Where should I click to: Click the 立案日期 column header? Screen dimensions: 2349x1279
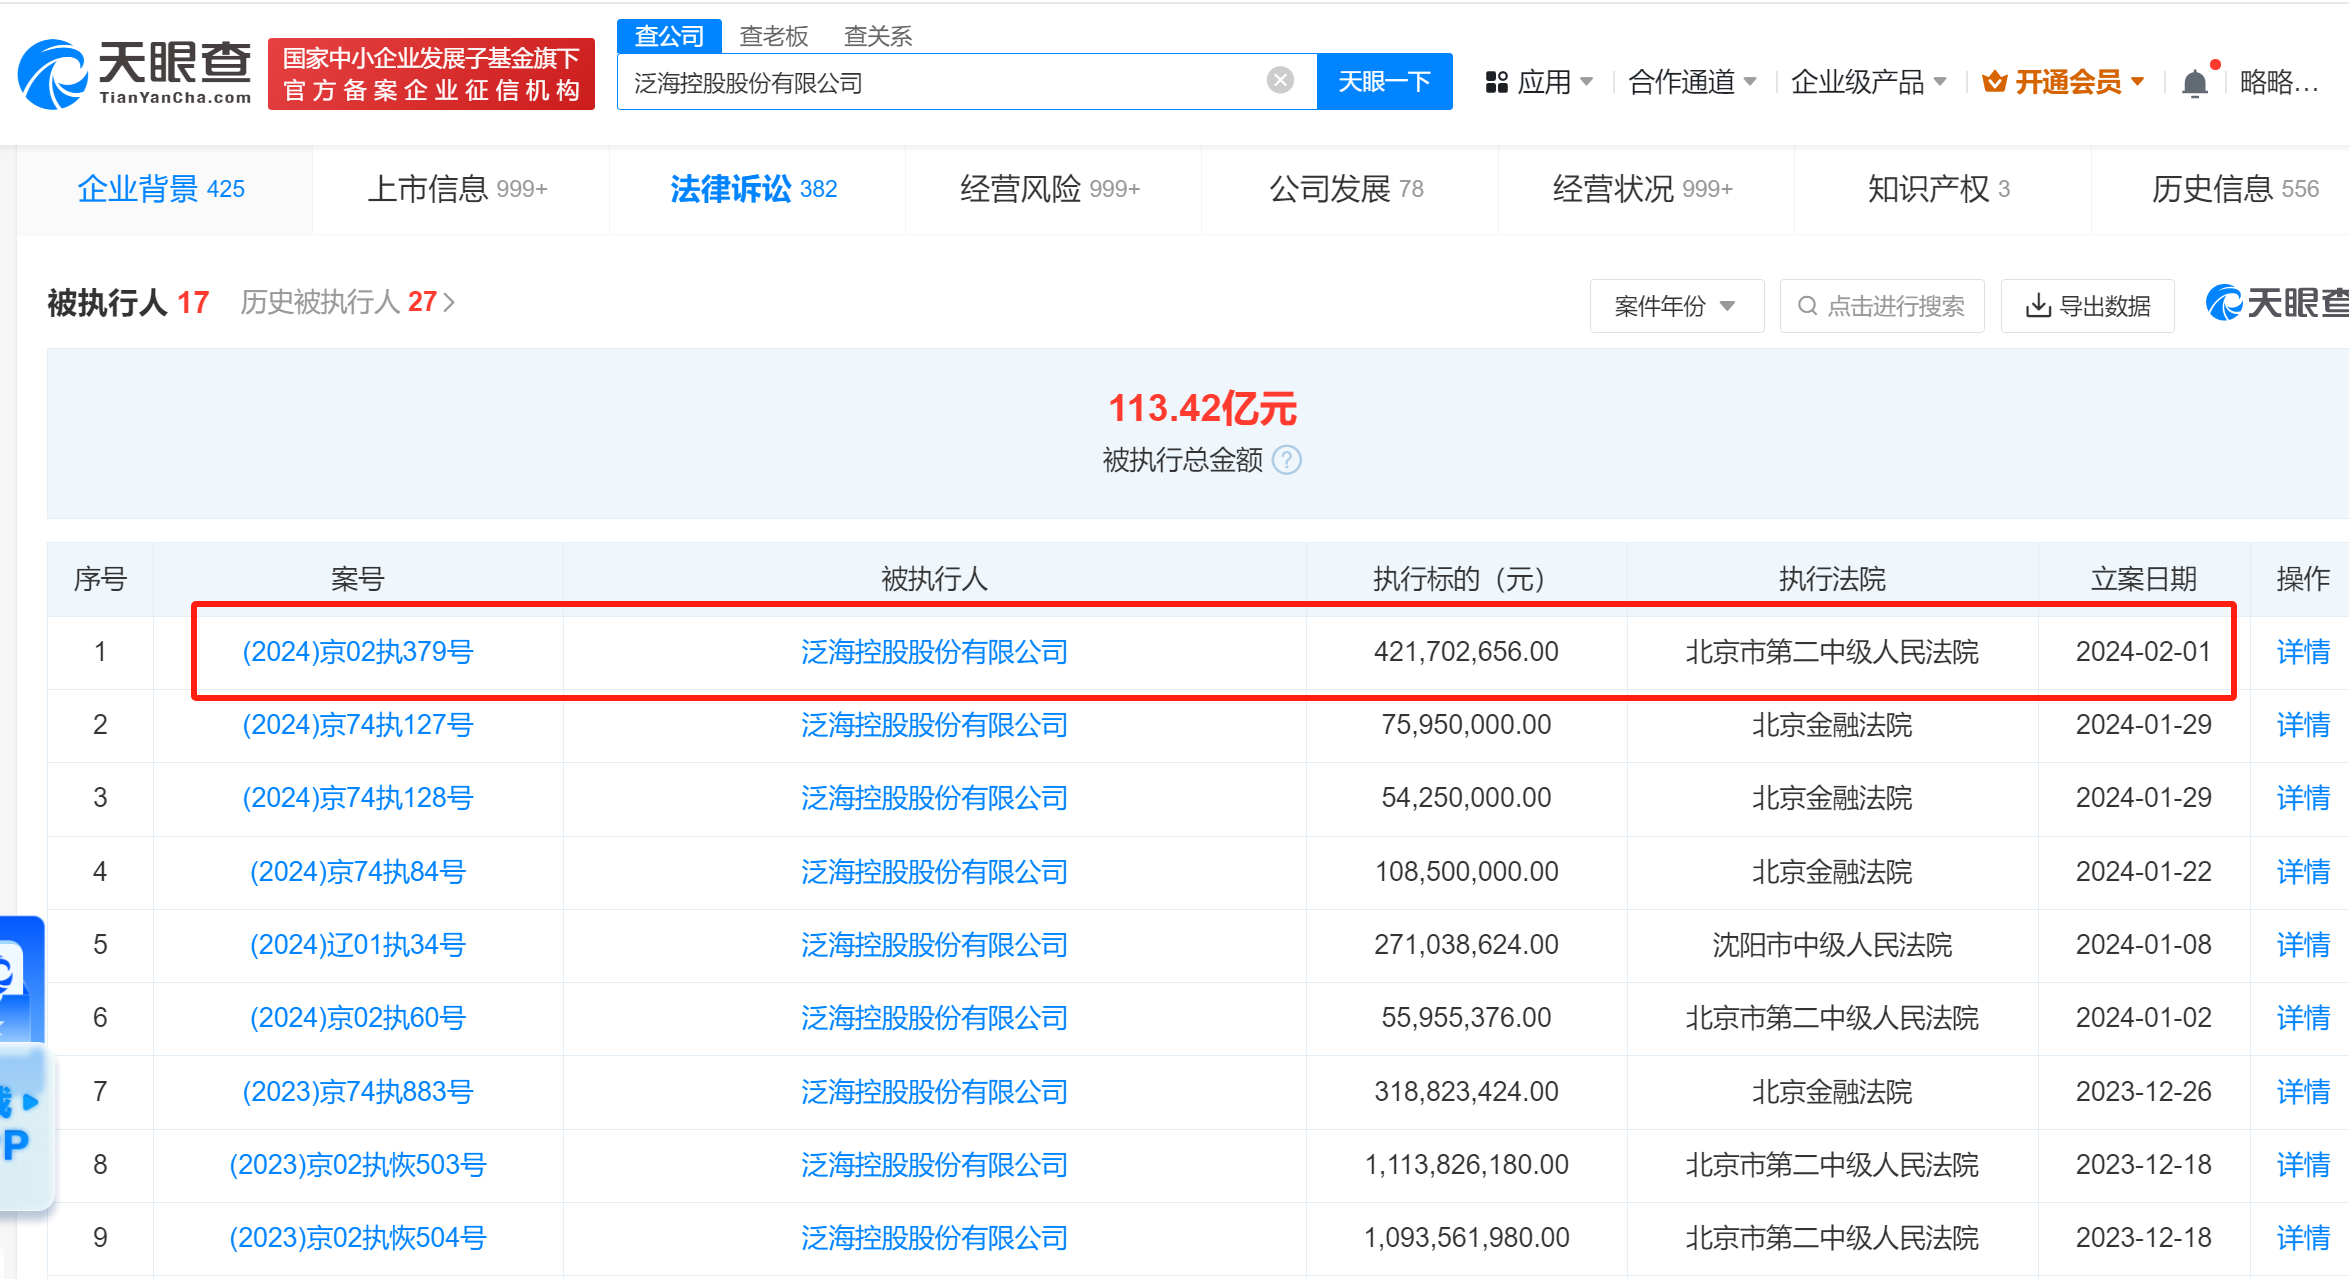pos(2144,579)
